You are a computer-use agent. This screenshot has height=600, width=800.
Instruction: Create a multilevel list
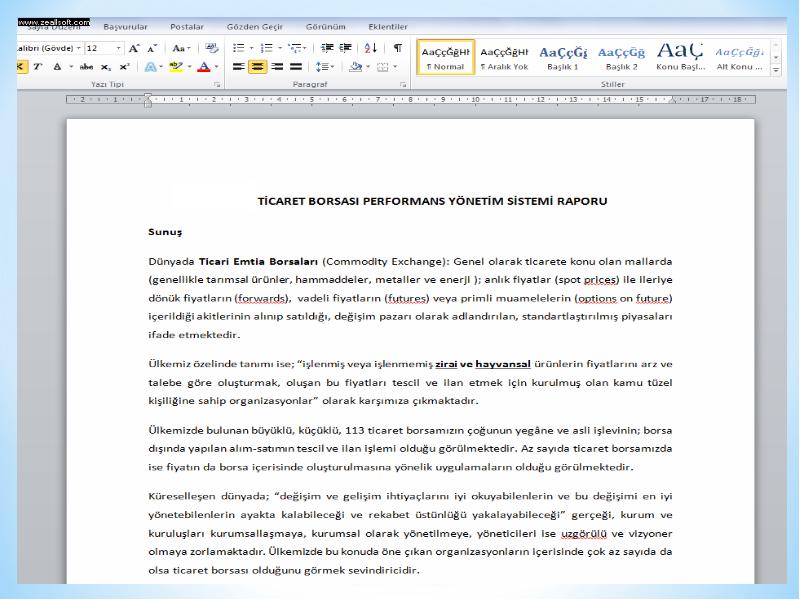point(294,48)
